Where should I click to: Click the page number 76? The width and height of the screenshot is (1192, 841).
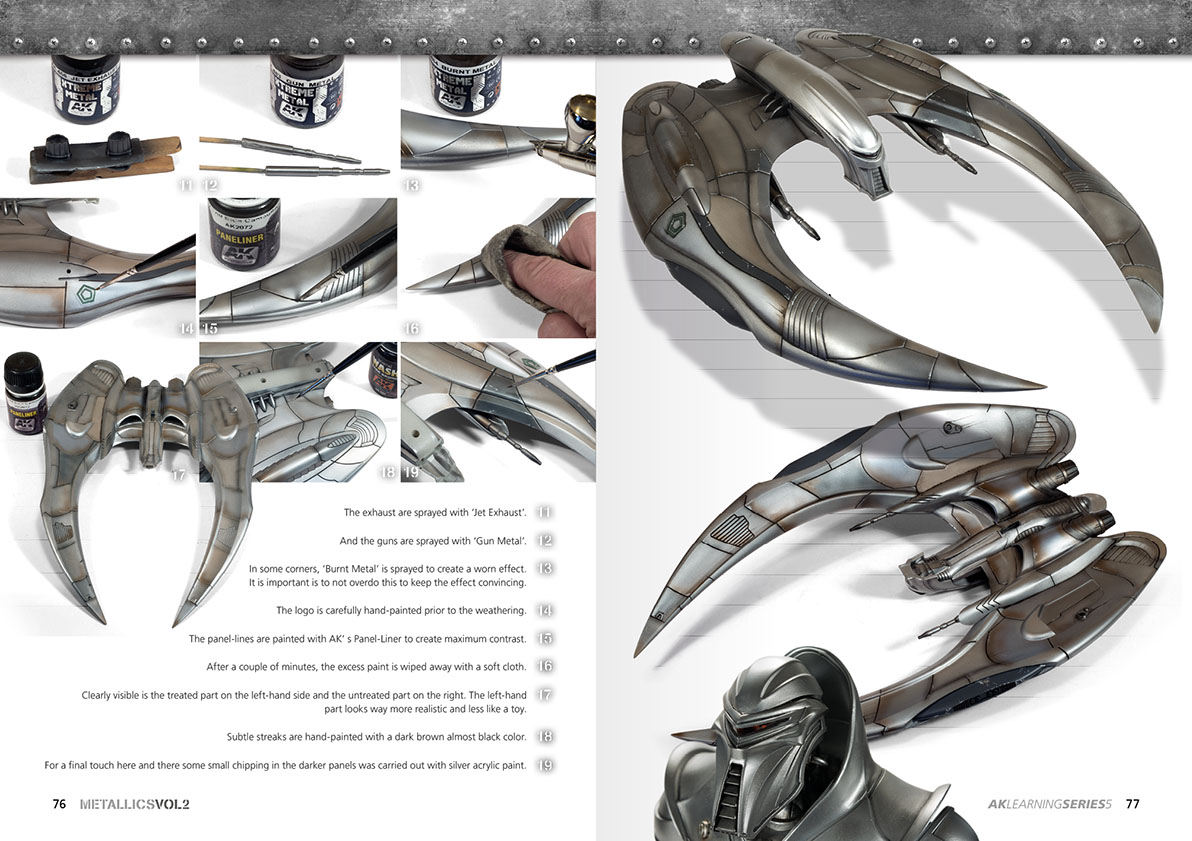click(x=59, y=804)
